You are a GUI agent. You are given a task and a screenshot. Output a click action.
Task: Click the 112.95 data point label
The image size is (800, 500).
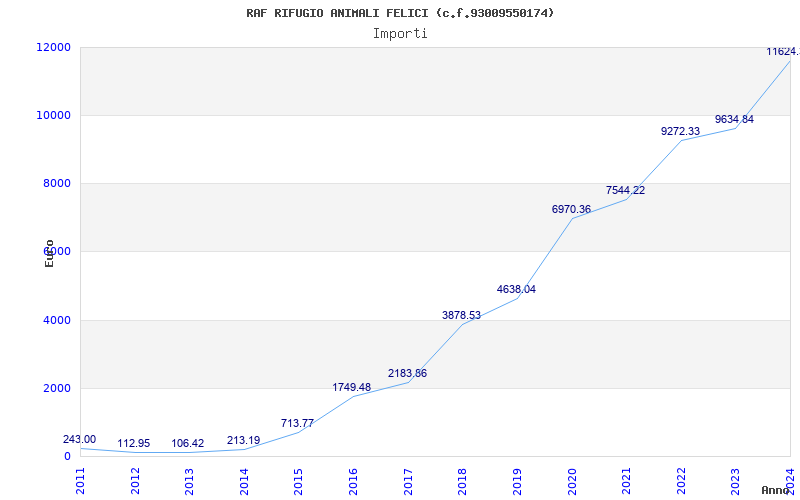pos(133,443)
